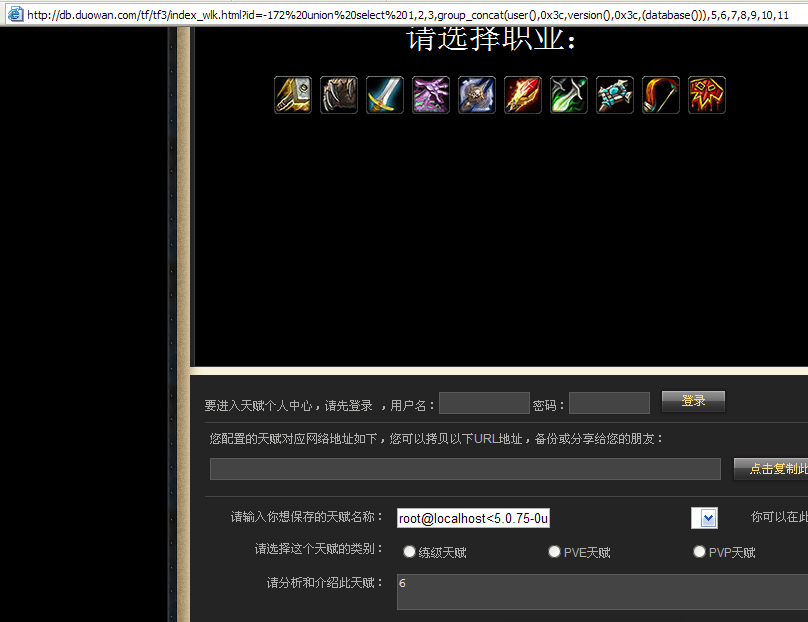Click the talent URL address text box
The width and height of the screenshot is (808, 622).
465,469
